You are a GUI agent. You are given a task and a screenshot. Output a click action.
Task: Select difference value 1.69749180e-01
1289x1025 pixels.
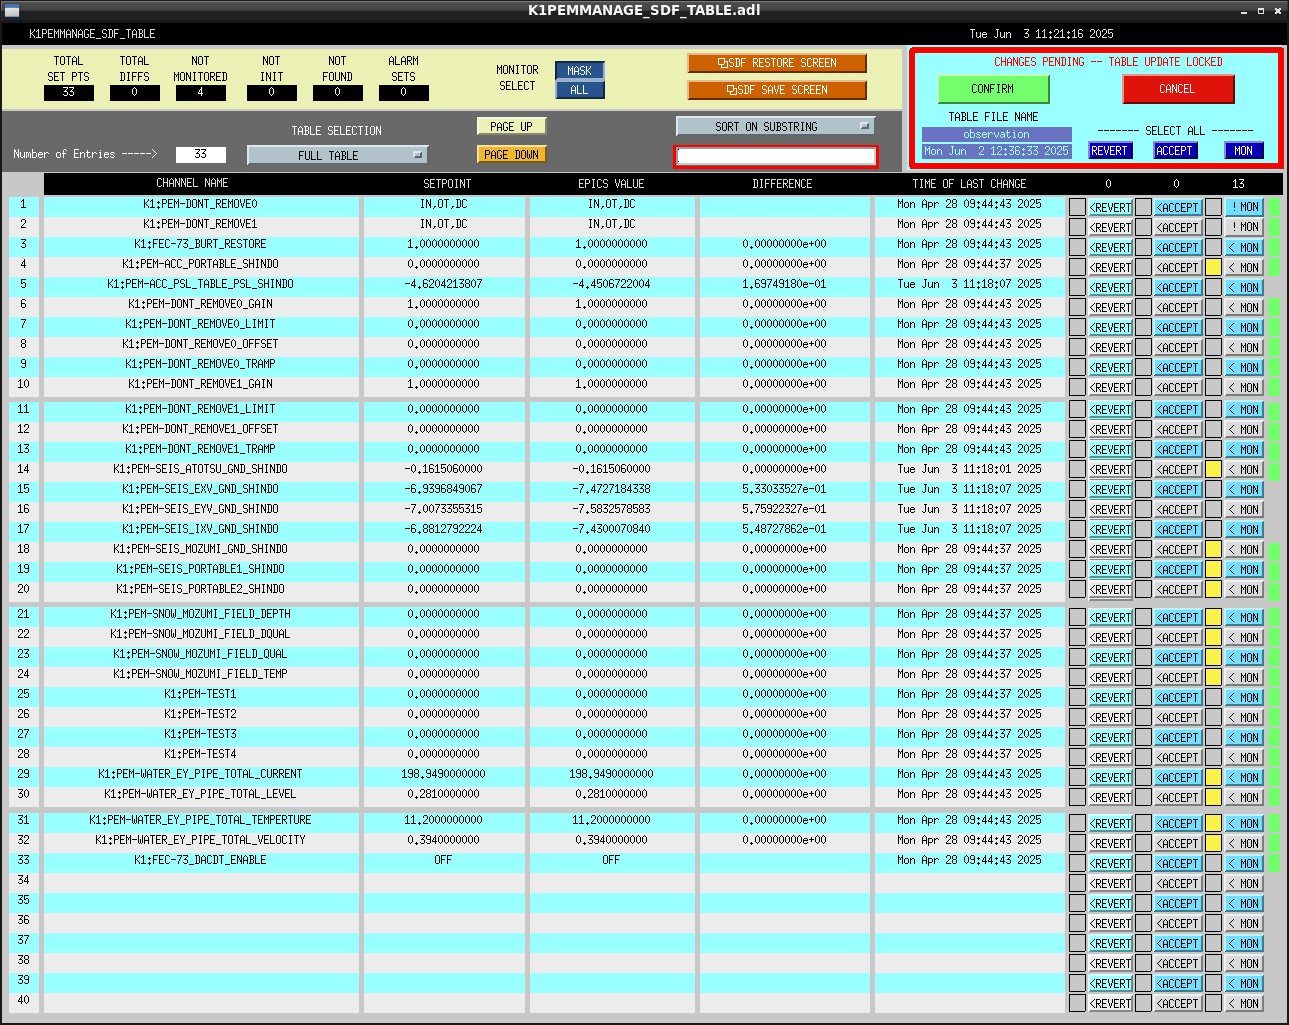coord(784,284)
